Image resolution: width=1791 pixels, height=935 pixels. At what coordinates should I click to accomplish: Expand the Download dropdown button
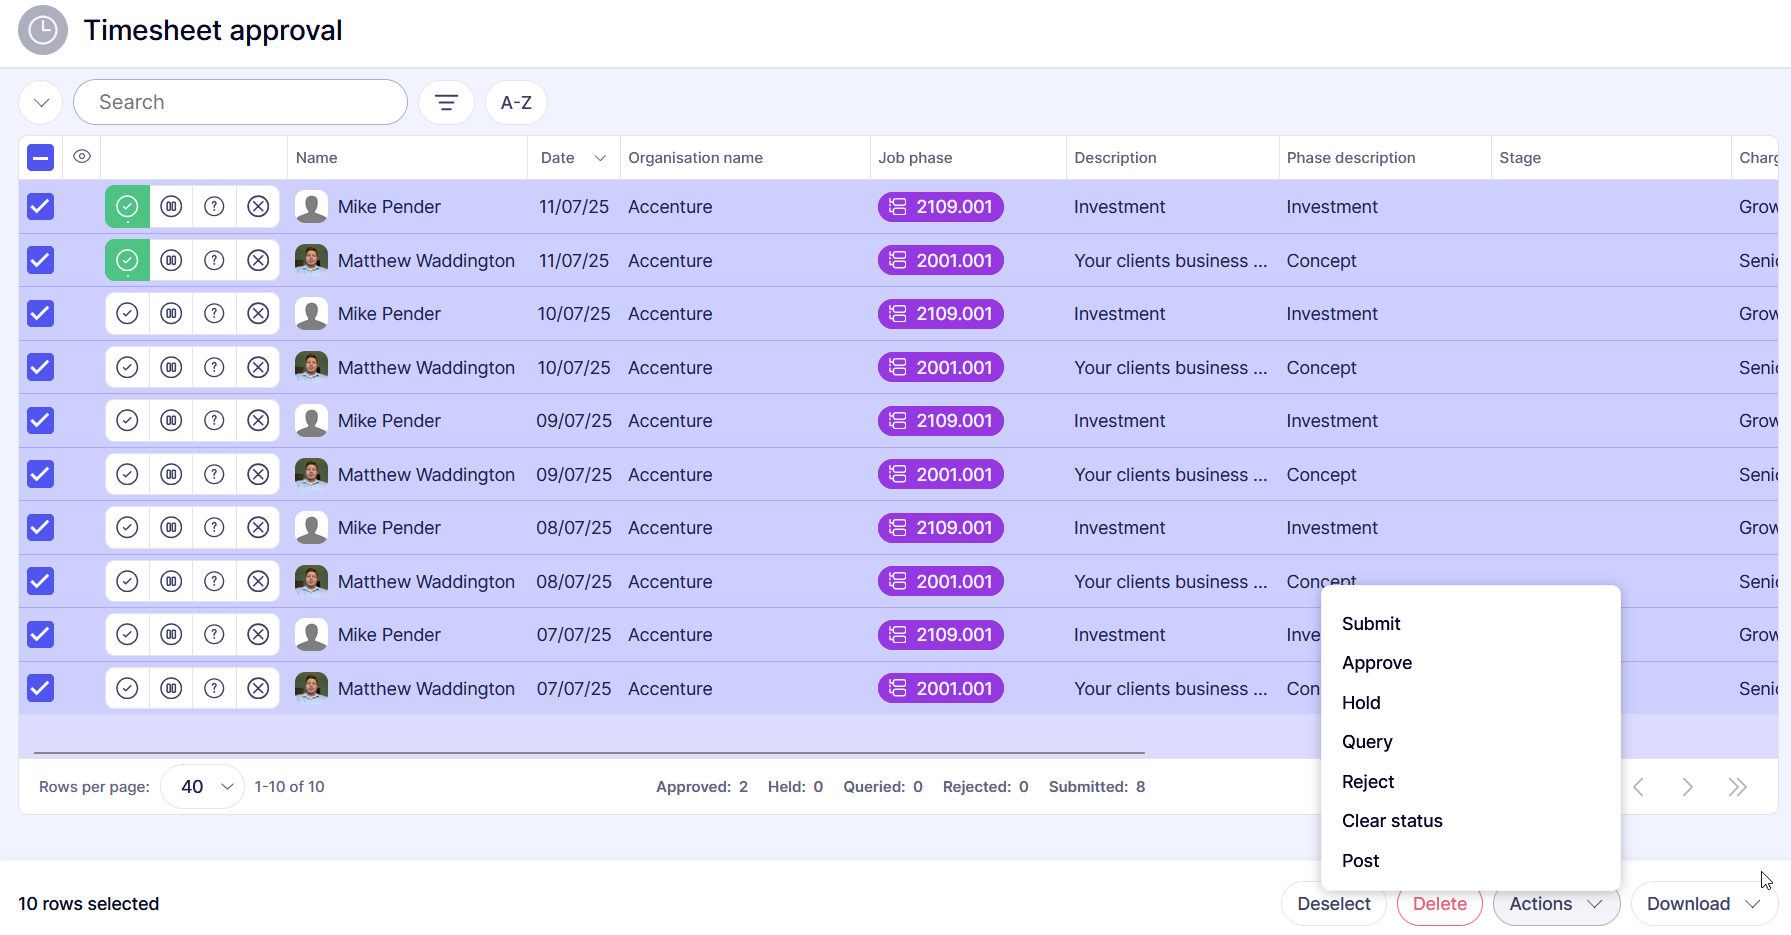coord(1703,904)
